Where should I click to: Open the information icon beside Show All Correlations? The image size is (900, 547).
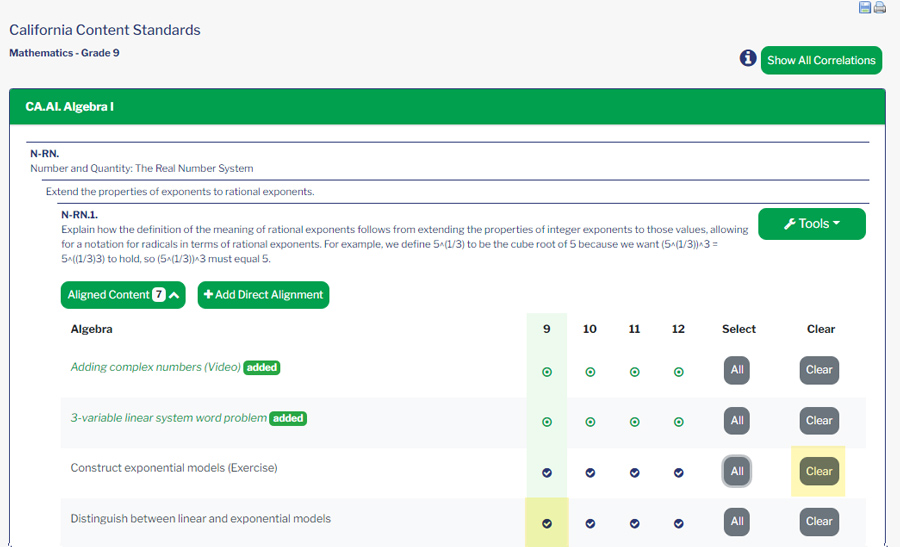[x=747, y=58]
